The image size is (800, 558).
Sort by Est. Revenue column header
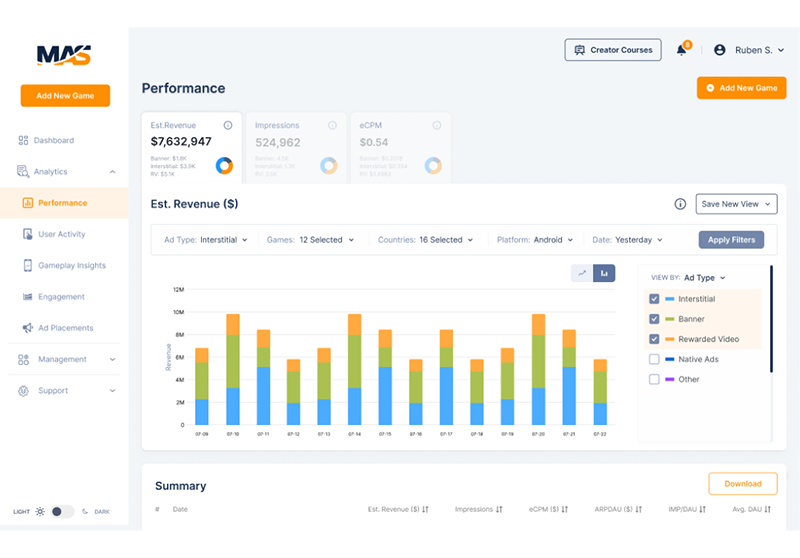coord(398,510)
